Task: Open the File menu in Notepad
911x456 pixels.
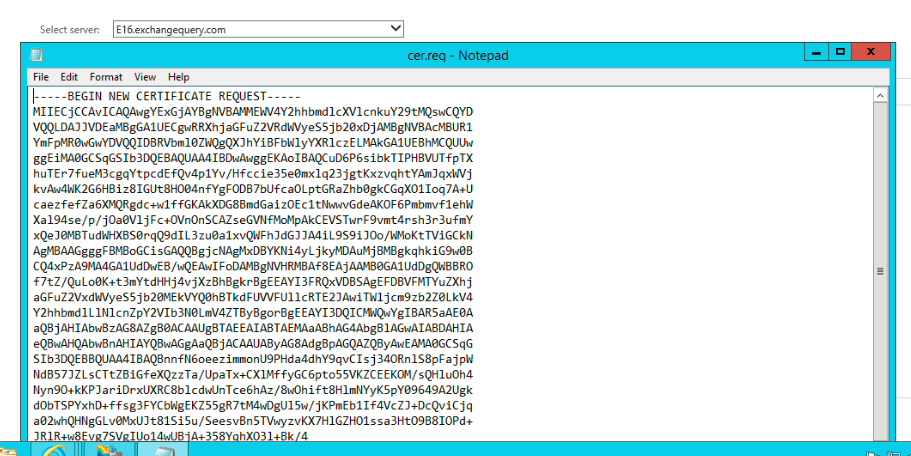Action: click(41, 77)
